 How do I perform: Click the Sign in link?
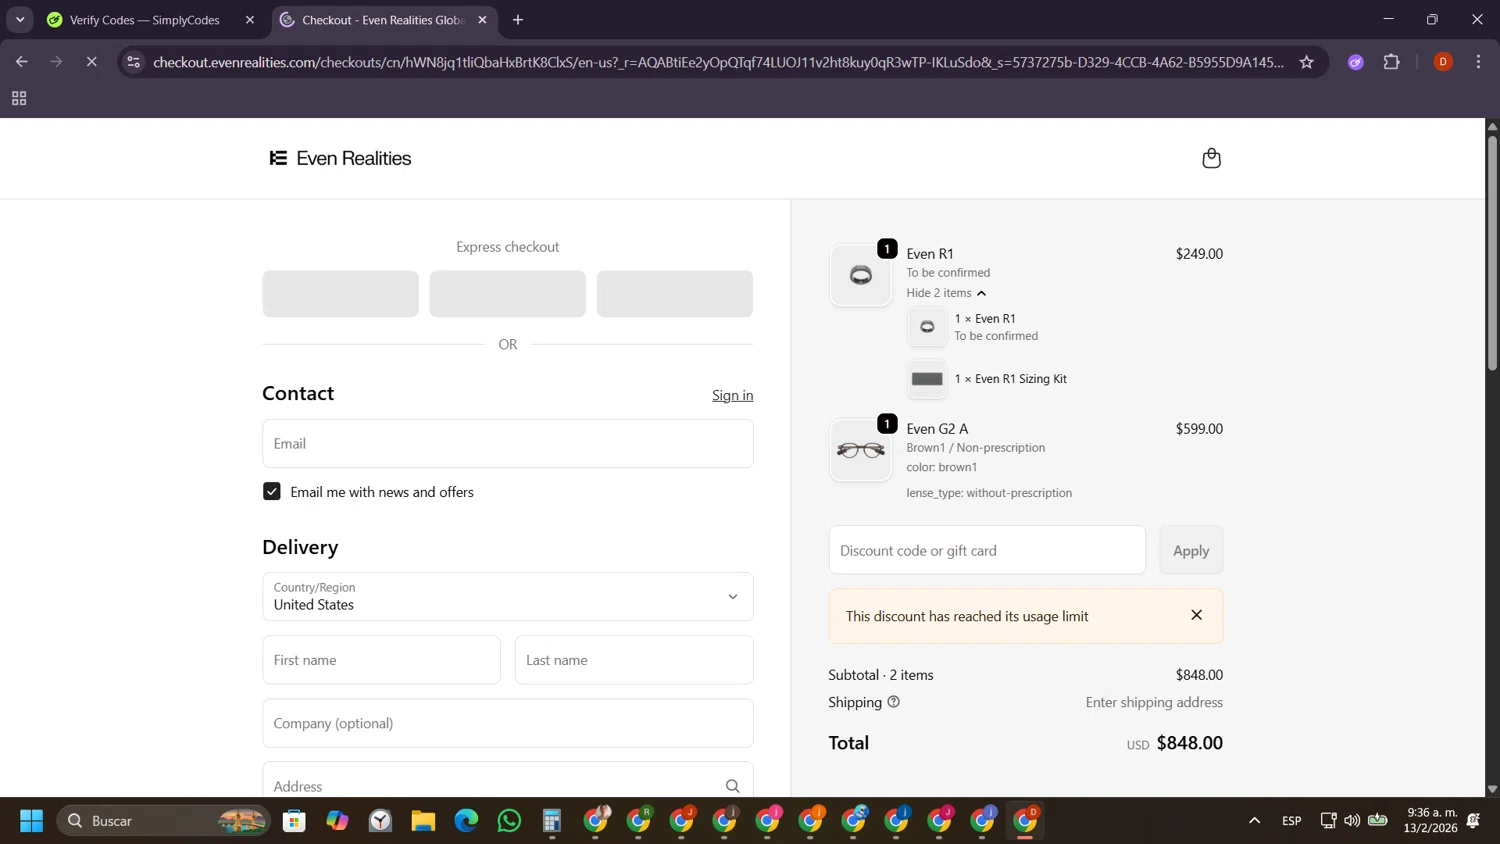click(732, 395)
